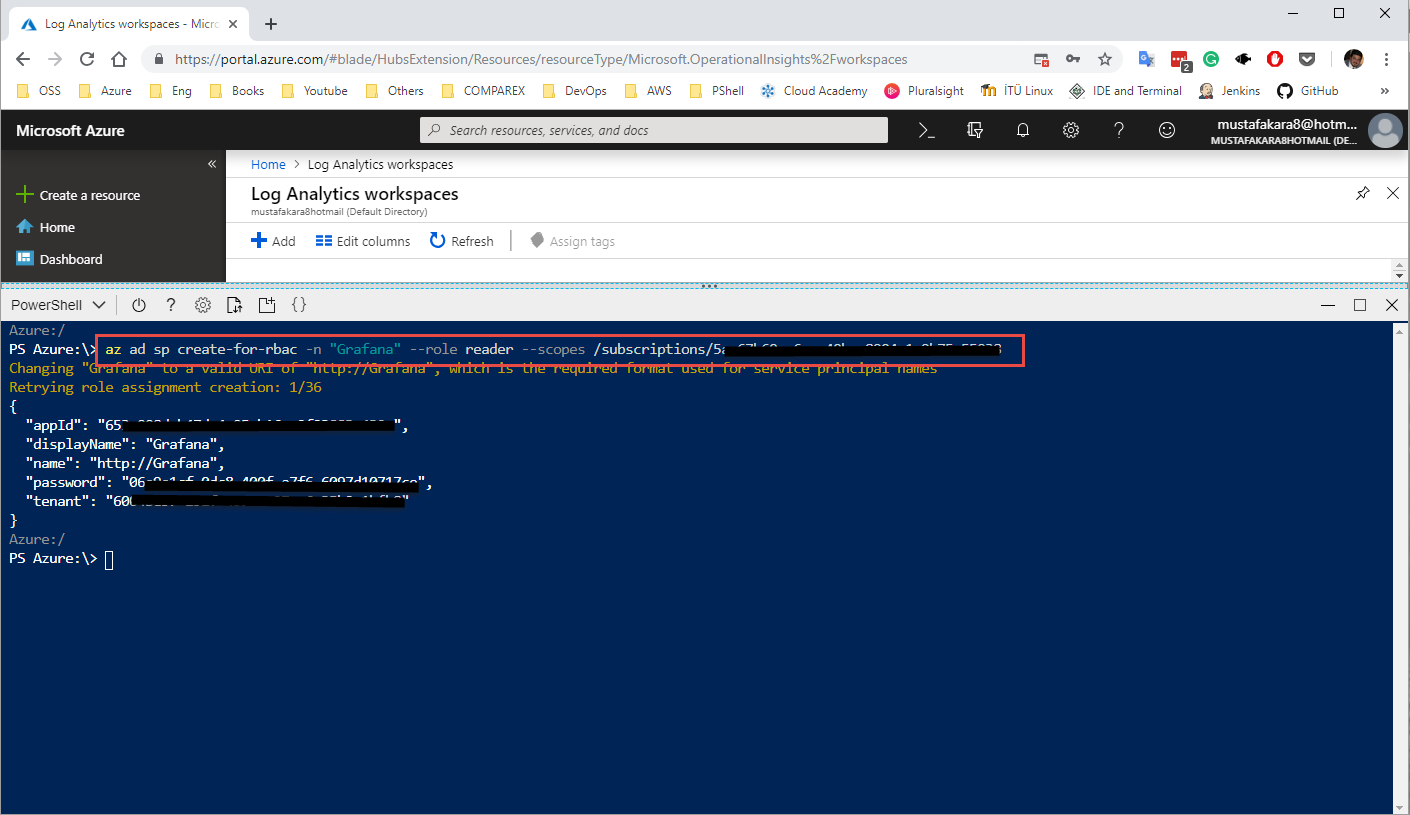Open the IDE and Terminal bookmark
Image resolution: width=1410 pixels, height=815 pixels.
click(1125, 90)
